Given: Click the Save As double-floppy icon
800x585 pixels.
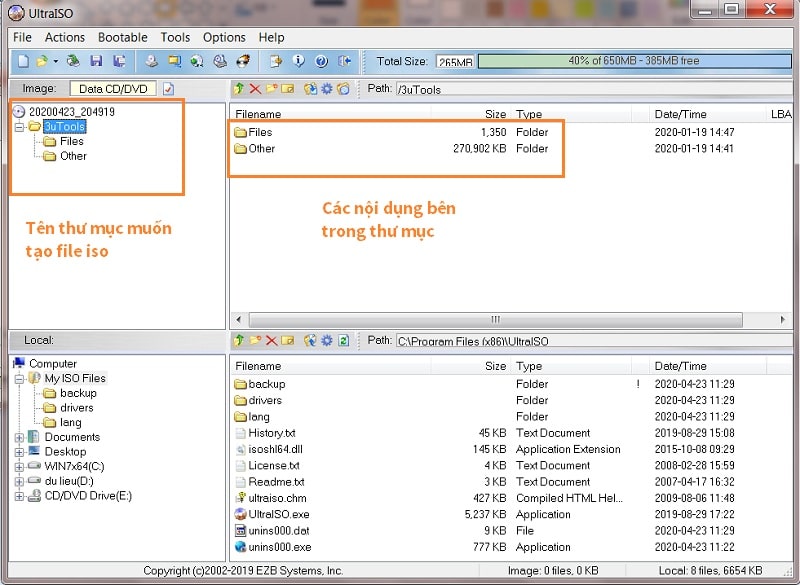Looking at the screenshot, I should click(119, 61).
